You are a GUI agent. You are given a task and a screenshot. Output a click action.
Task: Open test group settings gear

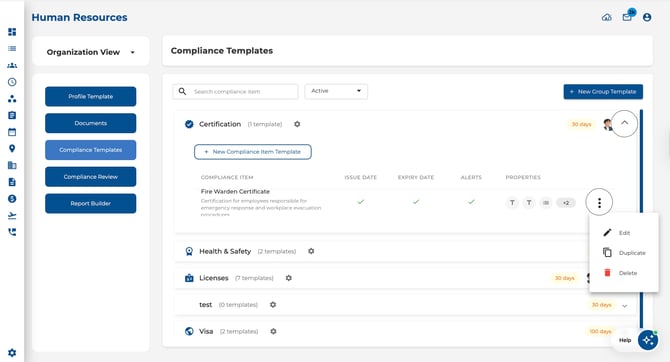pyautogui.click(x=273, y=305)
